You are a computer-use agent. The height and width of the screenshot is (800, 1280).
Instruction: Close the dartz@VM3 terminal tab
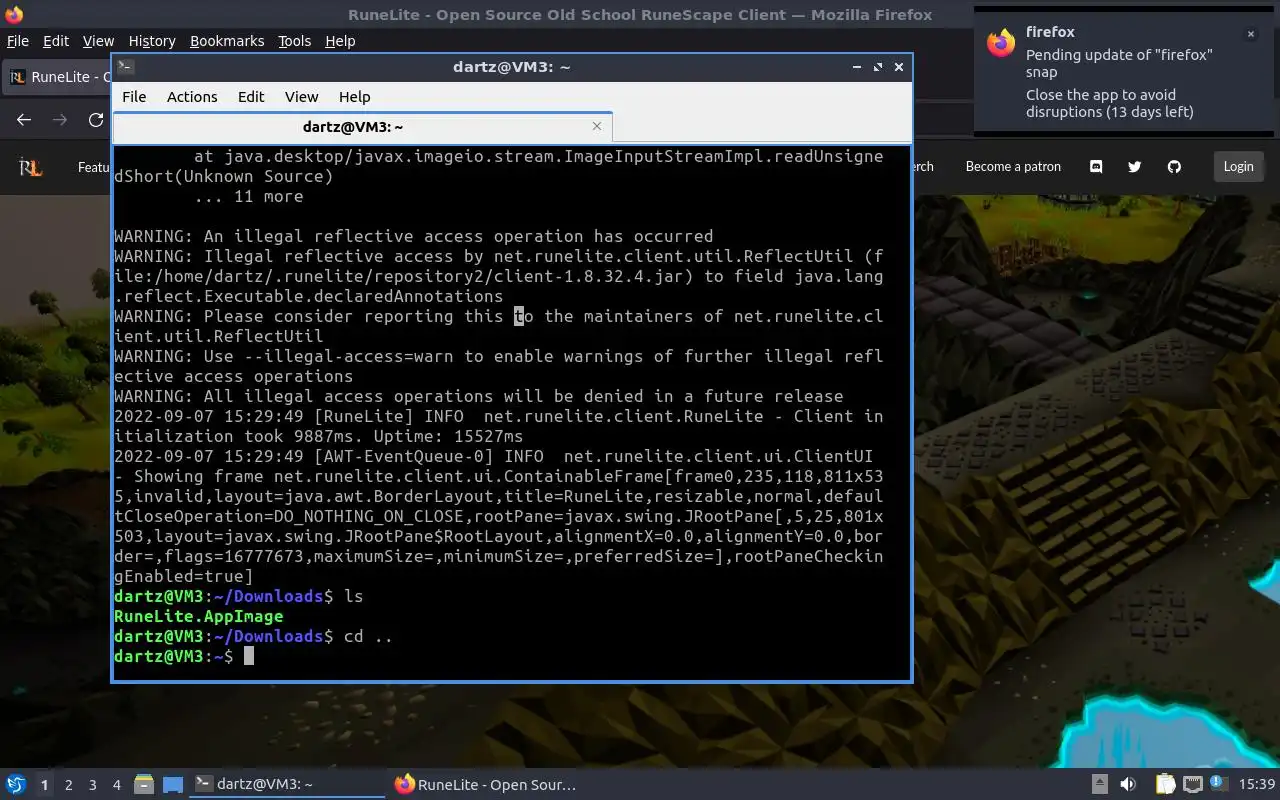coord(597,126)
